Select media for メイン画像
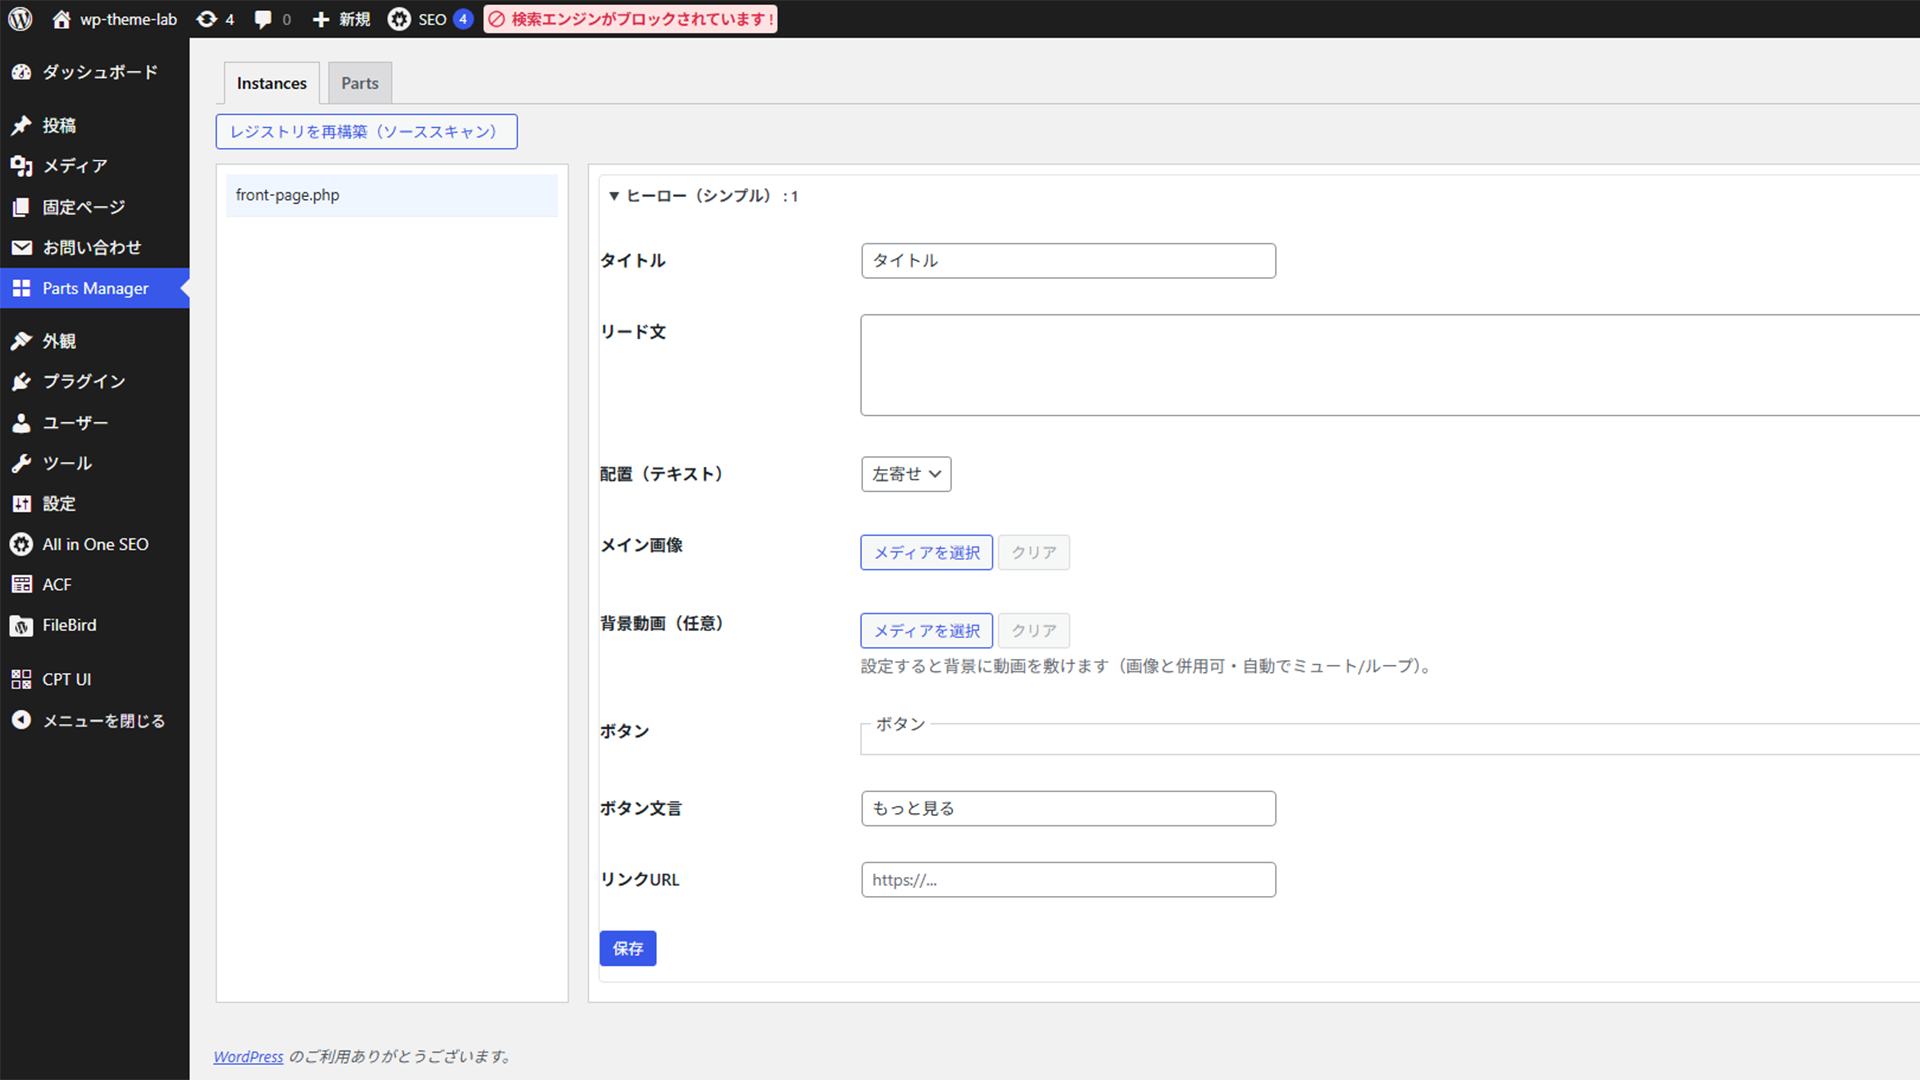Viewport: 1920px width, 1080px height. tap(926, 552)
